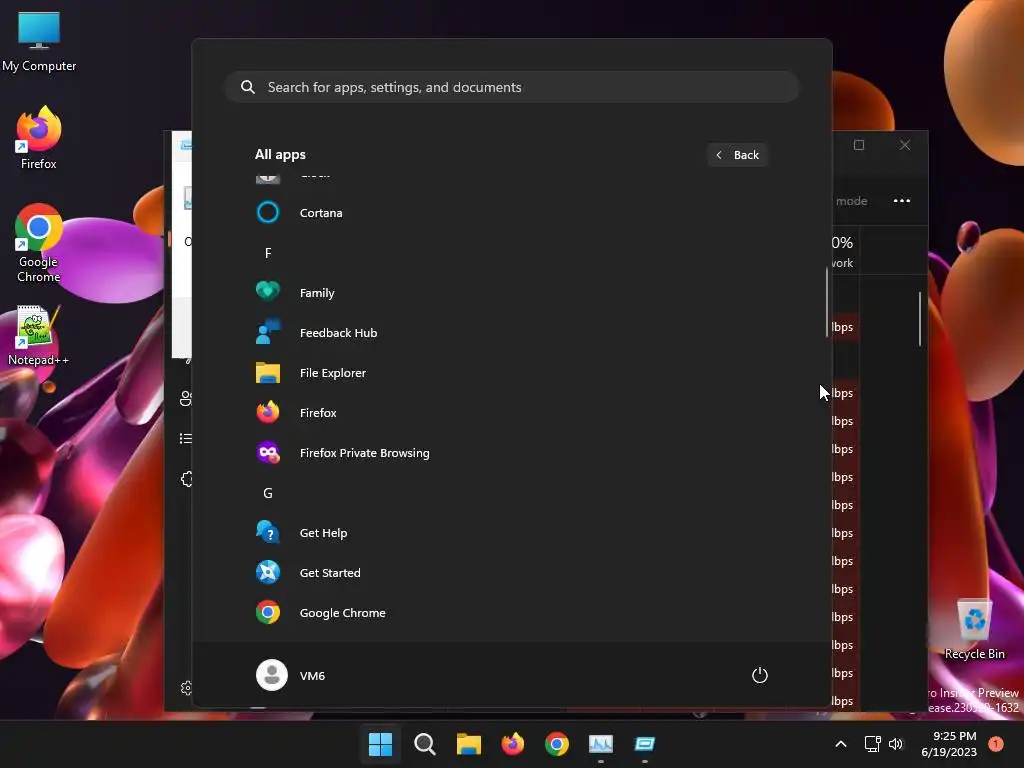Viewport: 1024px width, 768px height.
Task: Switch to the blue window app on taskbar
Action: coord(645,744)
